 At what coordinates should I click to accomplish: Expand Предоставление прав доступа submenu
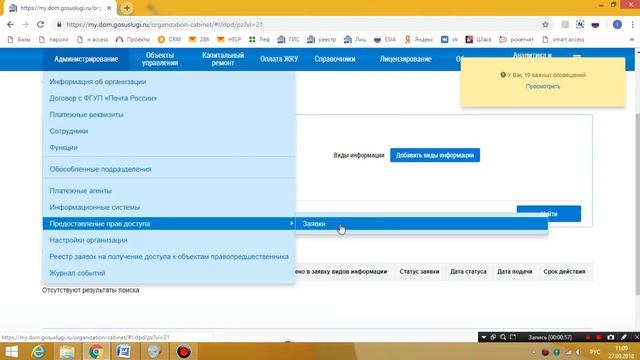tap(169, 224)
